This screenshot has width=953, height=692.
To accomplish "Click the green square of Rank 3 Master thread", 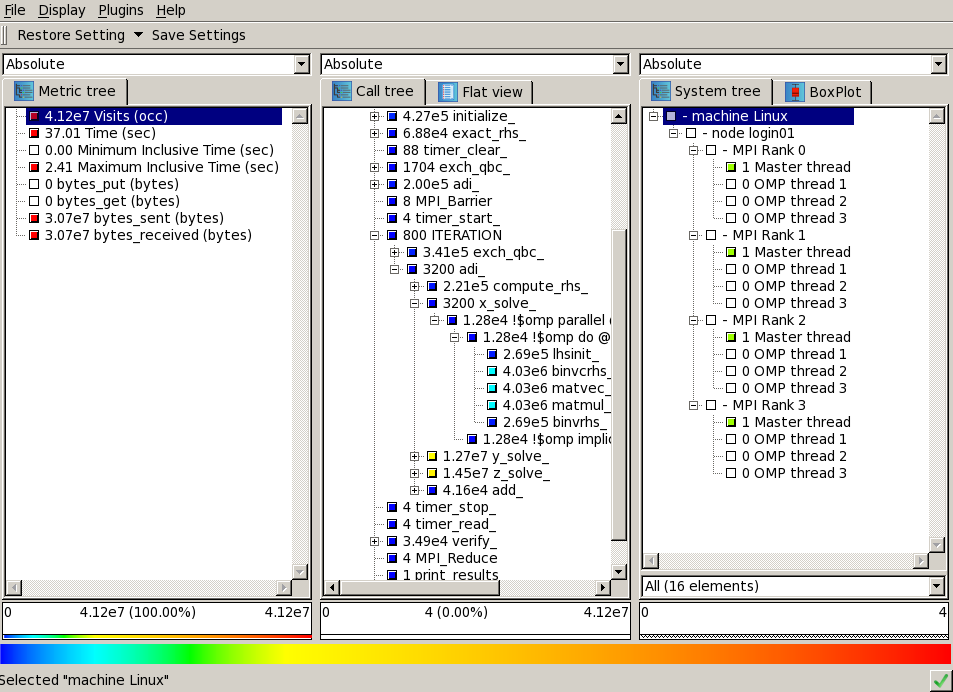I will (731, 422).
